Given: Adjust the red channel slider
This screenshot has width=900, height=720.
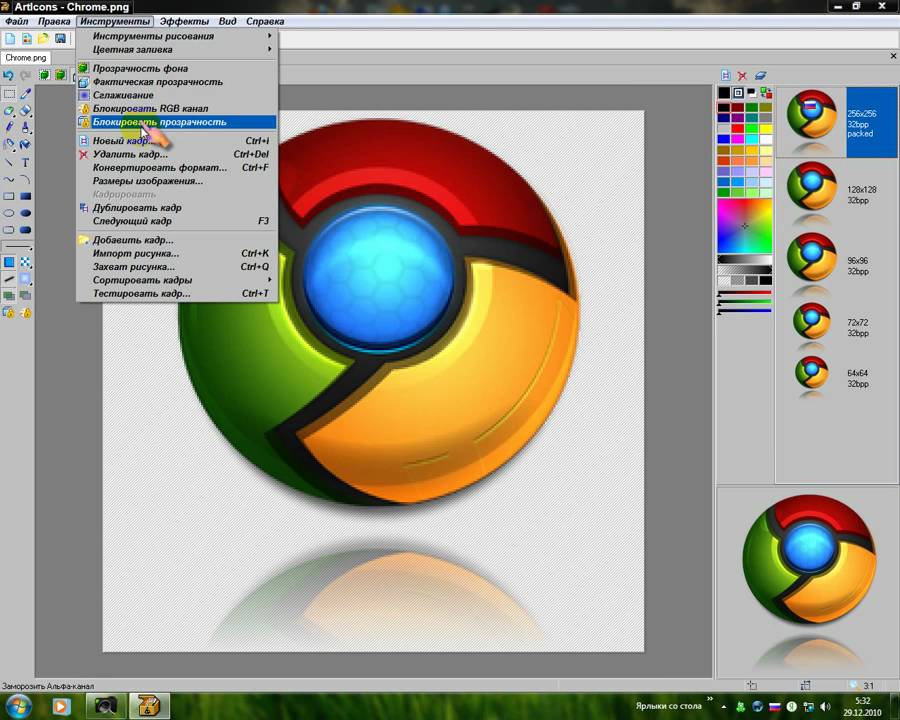Looking at the screenshot, I should pos(744,294).
